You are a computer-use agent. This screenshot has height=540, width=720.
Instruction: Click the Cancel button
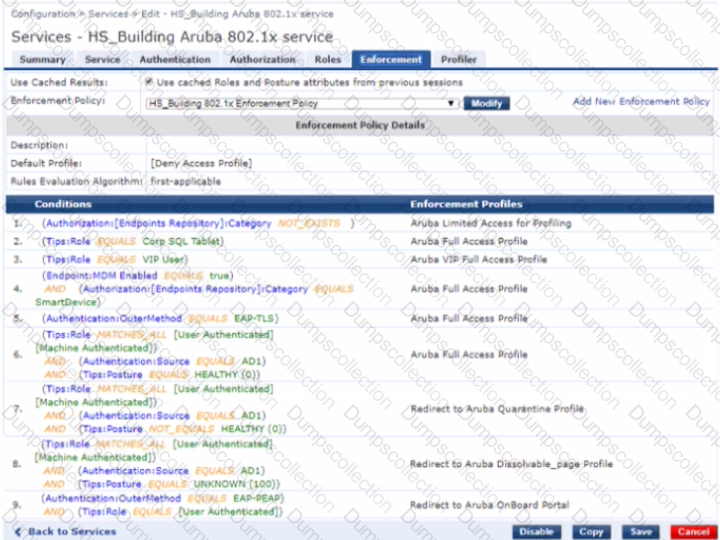click(x=691, y=532)
